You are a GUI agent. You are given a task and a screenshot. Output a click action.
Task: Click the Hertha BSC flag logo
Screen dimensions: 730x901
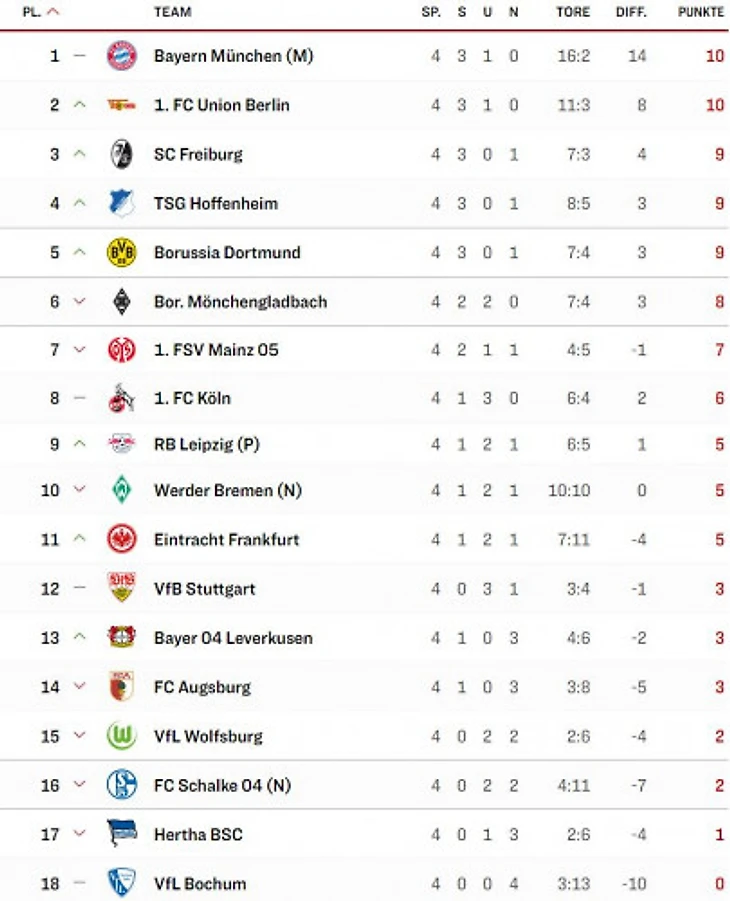point(121,833)
